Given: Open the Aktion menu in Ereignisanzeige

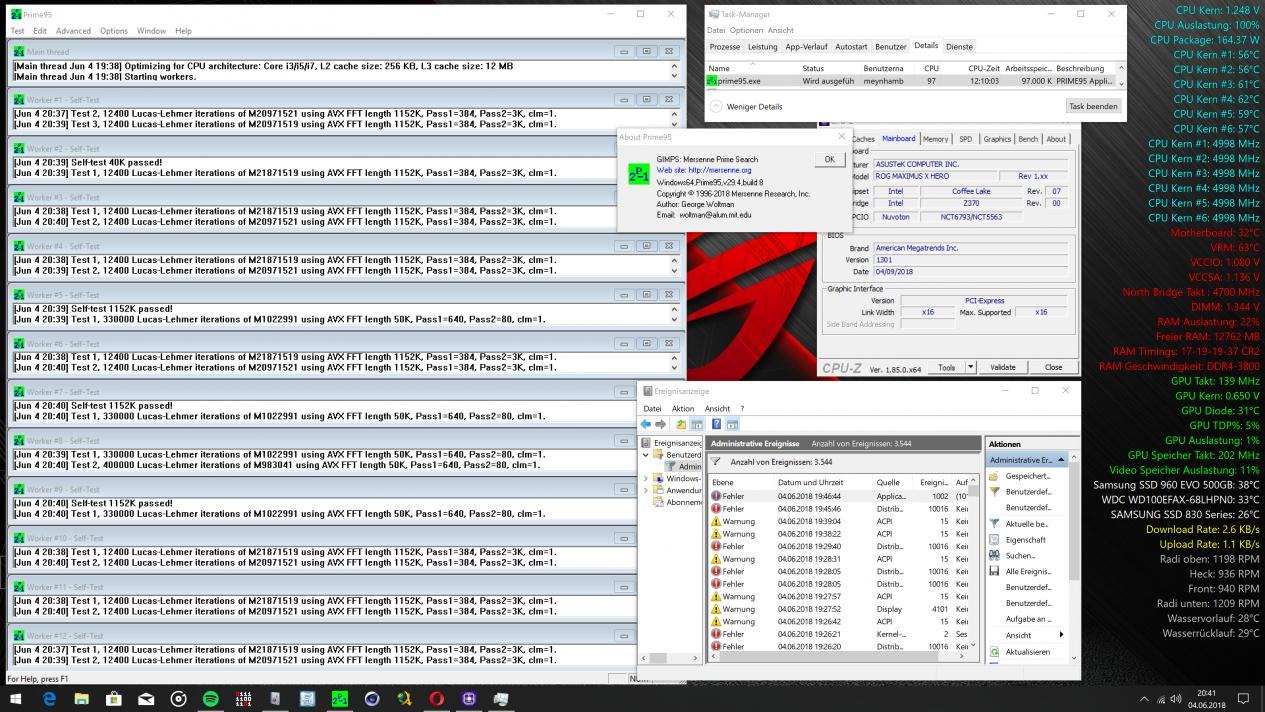Looking at the screenshot, I should (x=683, y=408).
